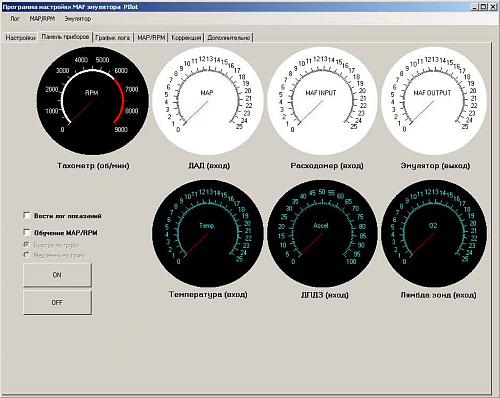
Task: Click the MAF OUTPUT gauge dial
Action: pos(434,101)
